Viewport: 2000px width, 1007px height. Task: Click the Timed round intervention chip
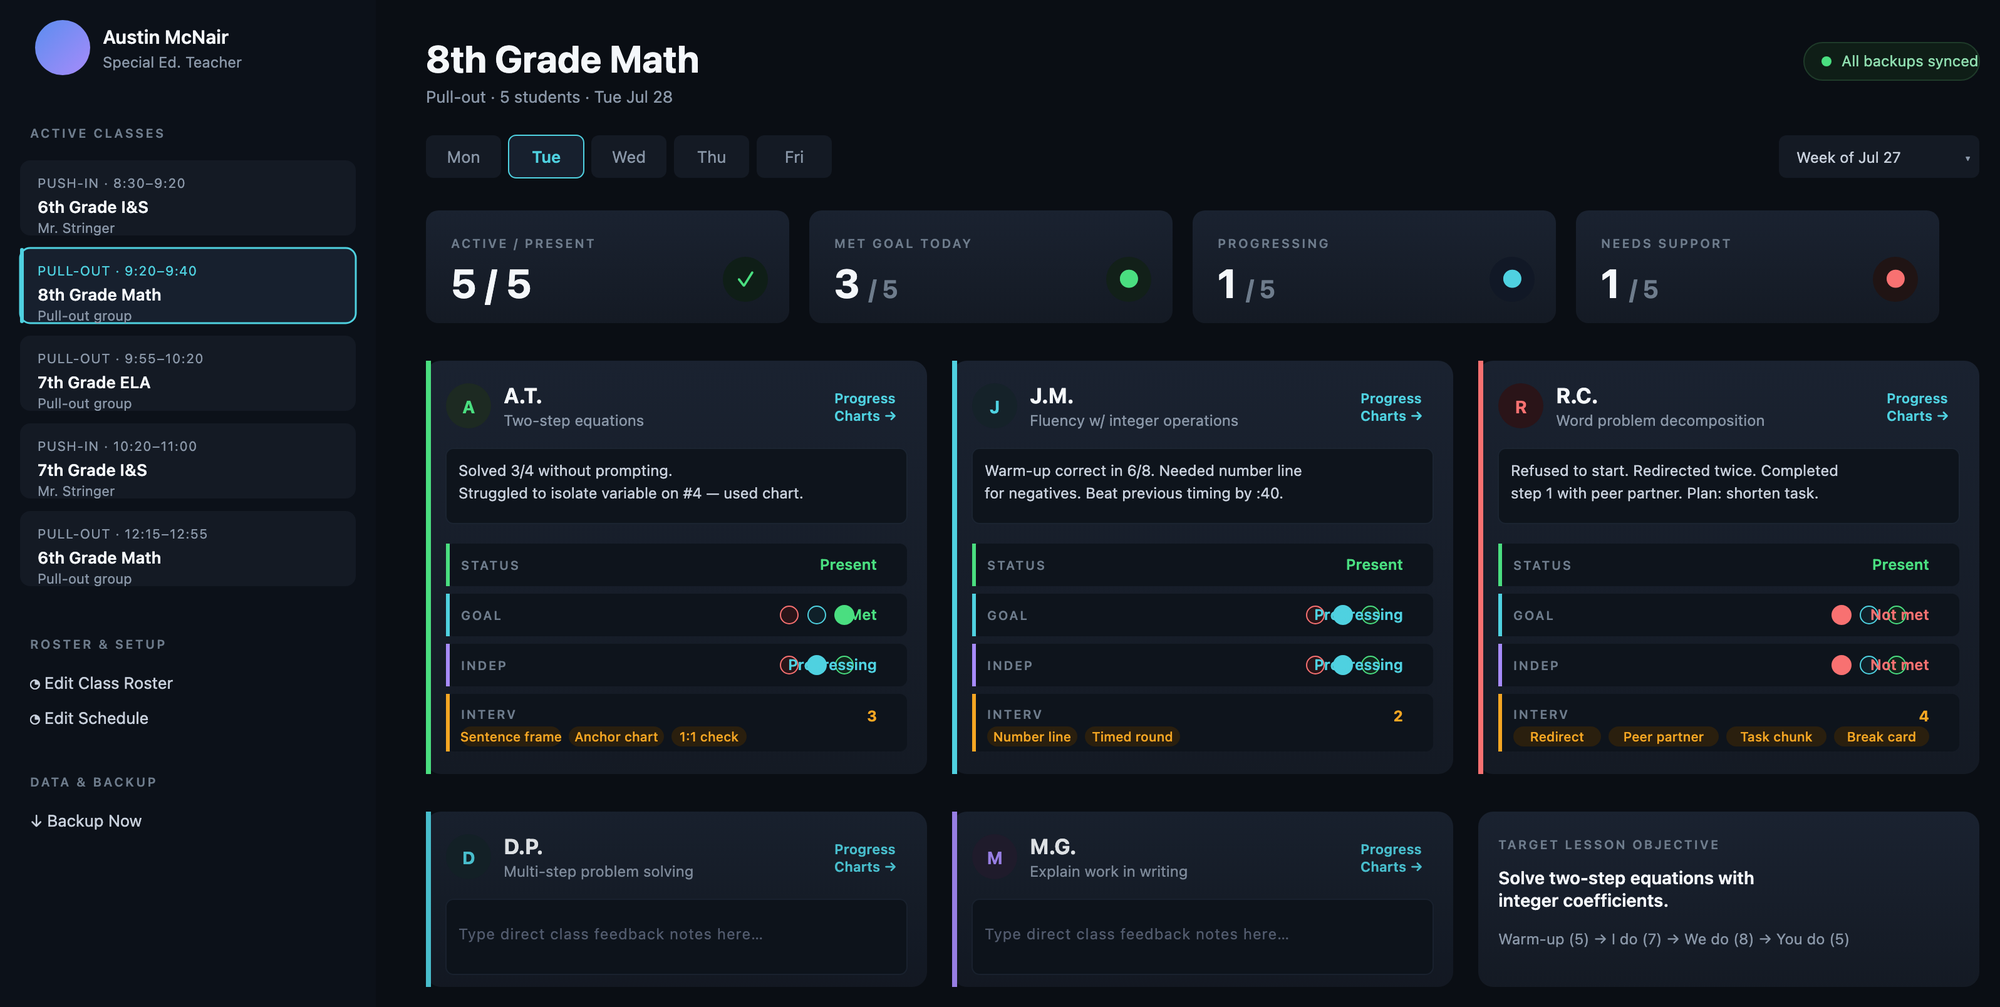click(1132, 737)
